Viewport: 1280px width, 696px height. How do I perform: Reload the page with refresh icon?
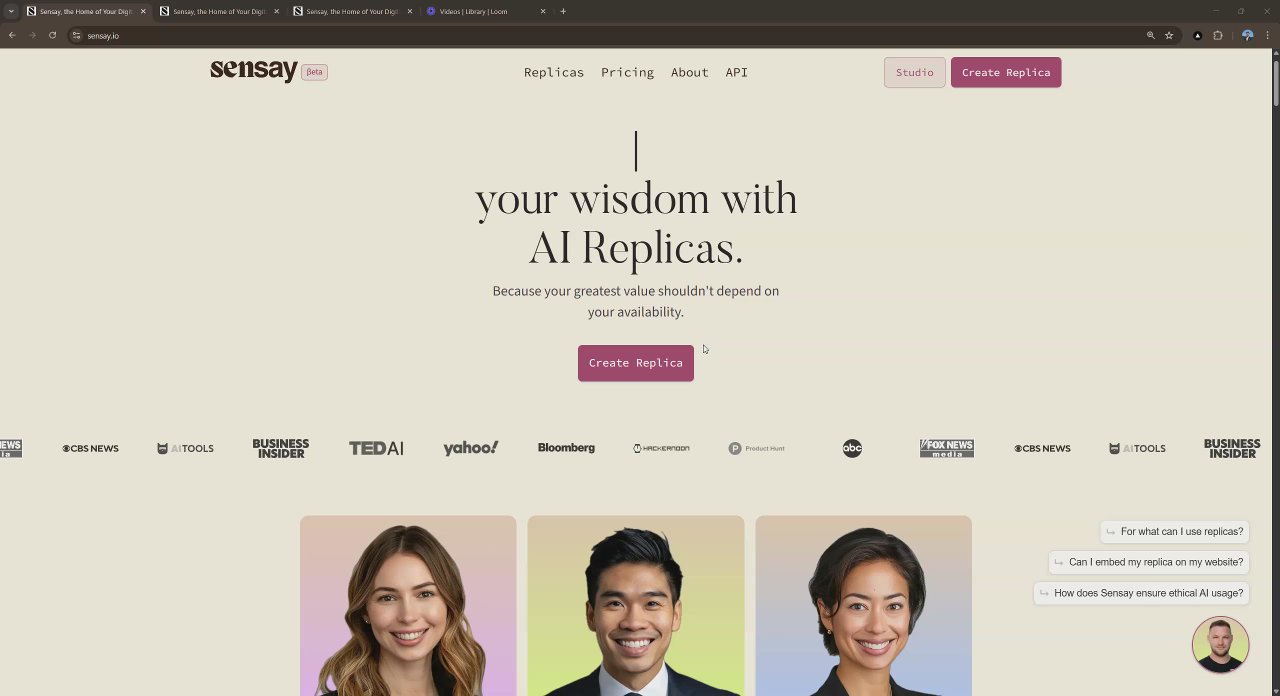(53, 35)
